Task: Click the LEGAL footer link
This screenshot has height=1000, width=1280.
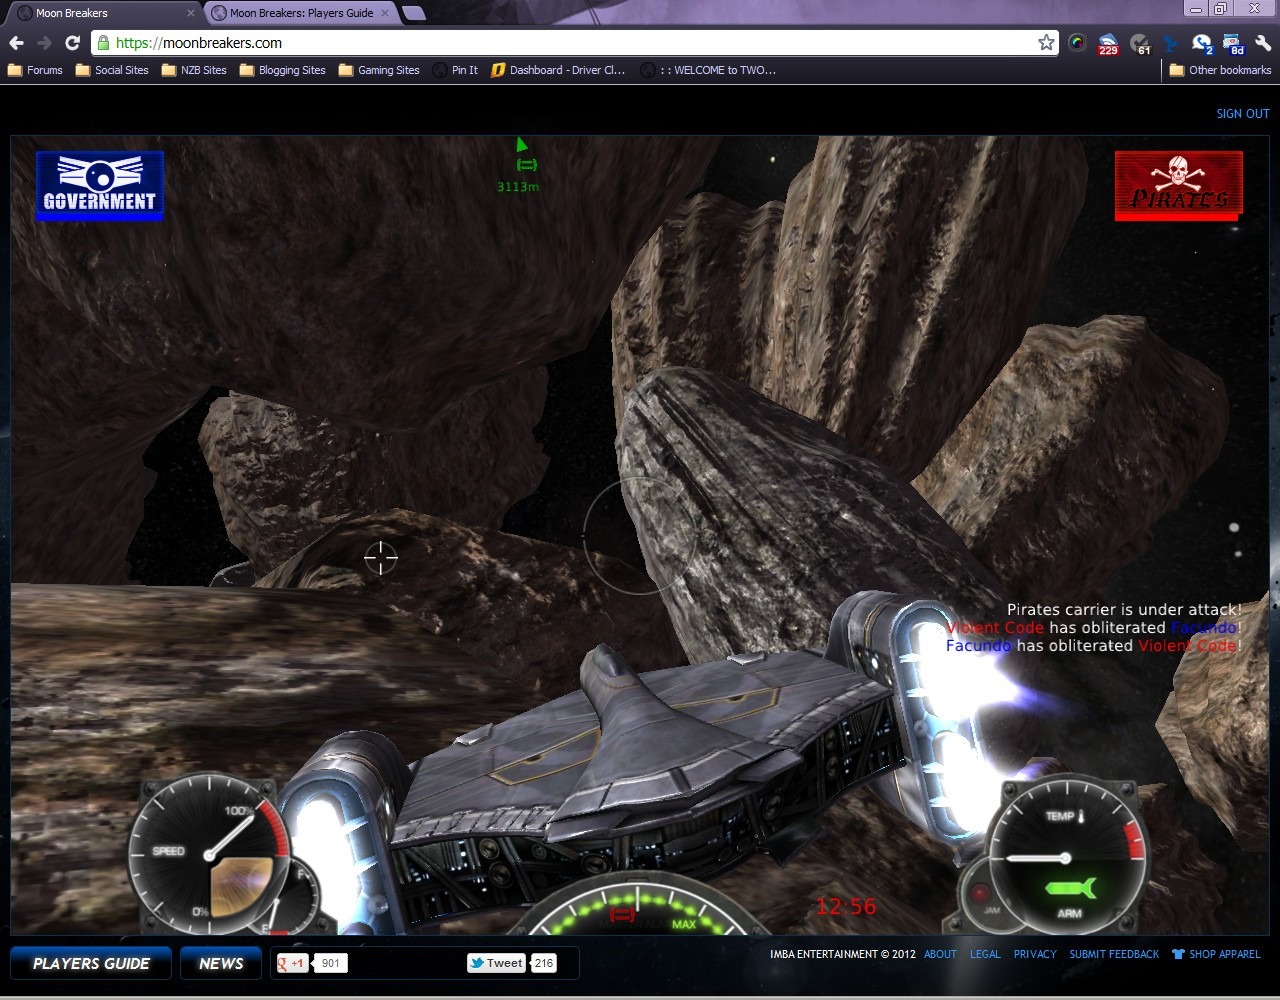Action: coord(985,954)
